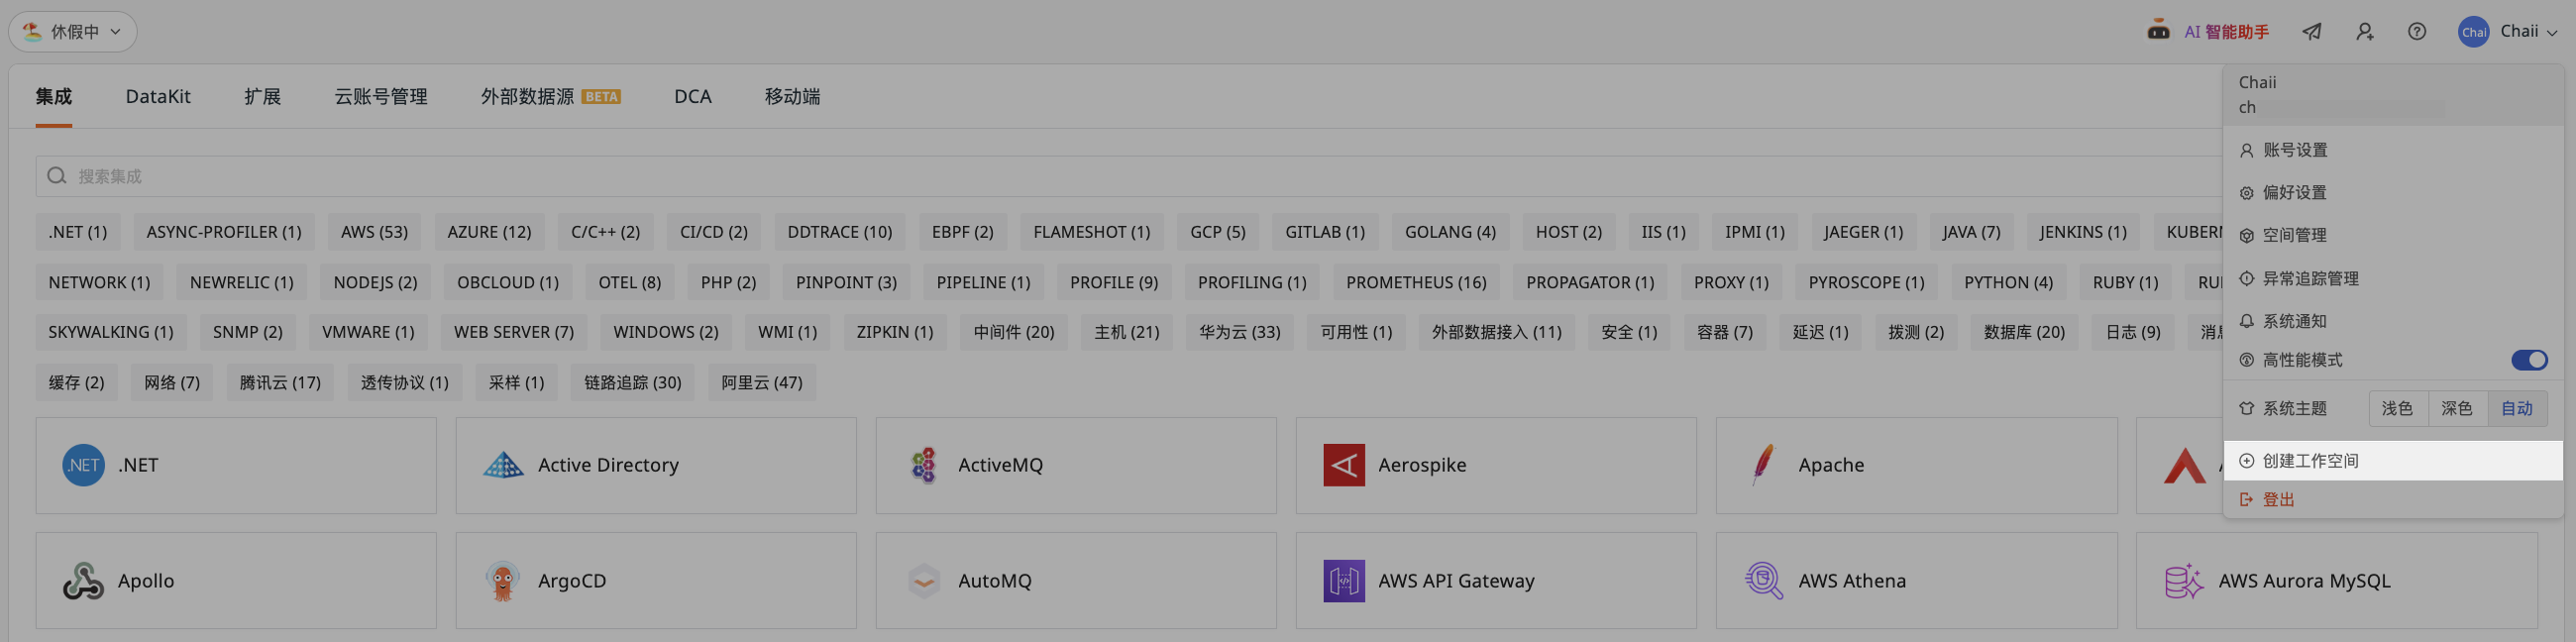Click the 异常追踪管理 icon
The width and height of the screenshot is (2576, 642).
click(x=2246, y=278)
